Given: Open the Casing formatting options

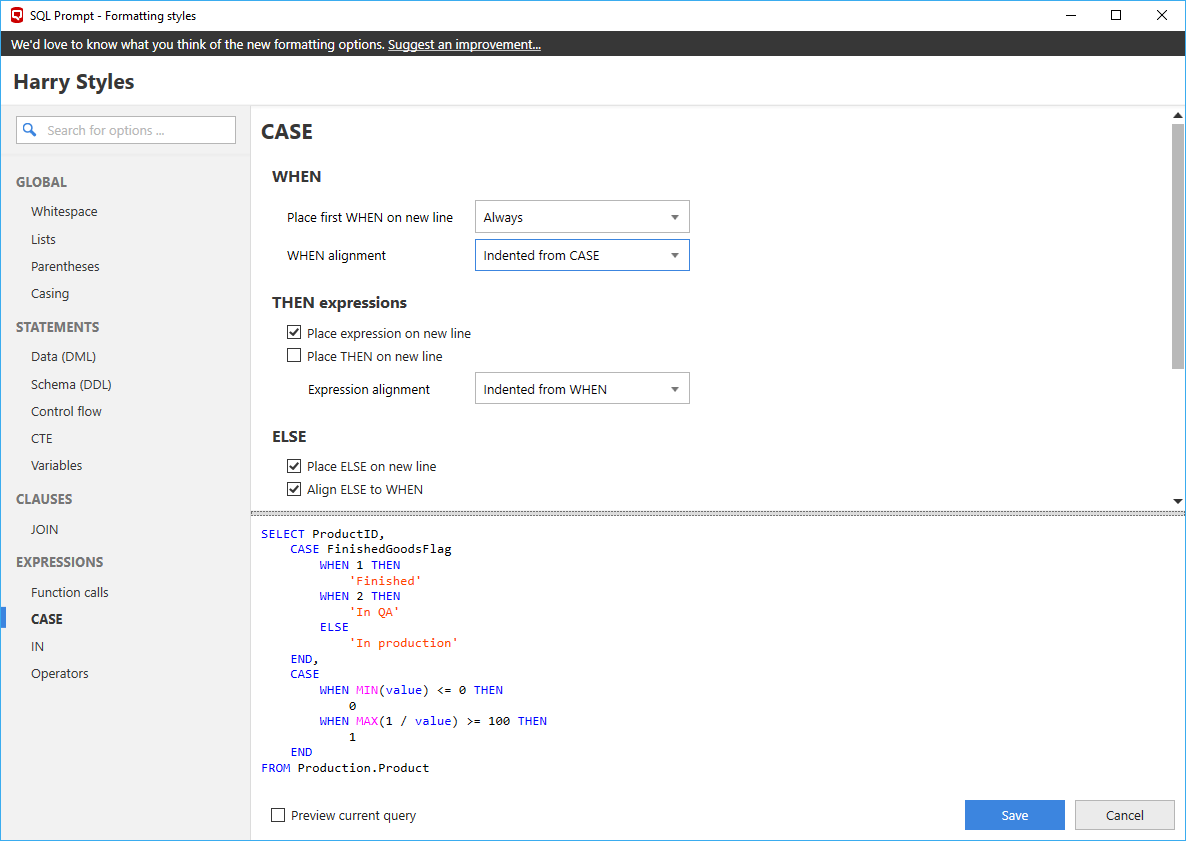Looking at the screenshot, I should point(50,293).
